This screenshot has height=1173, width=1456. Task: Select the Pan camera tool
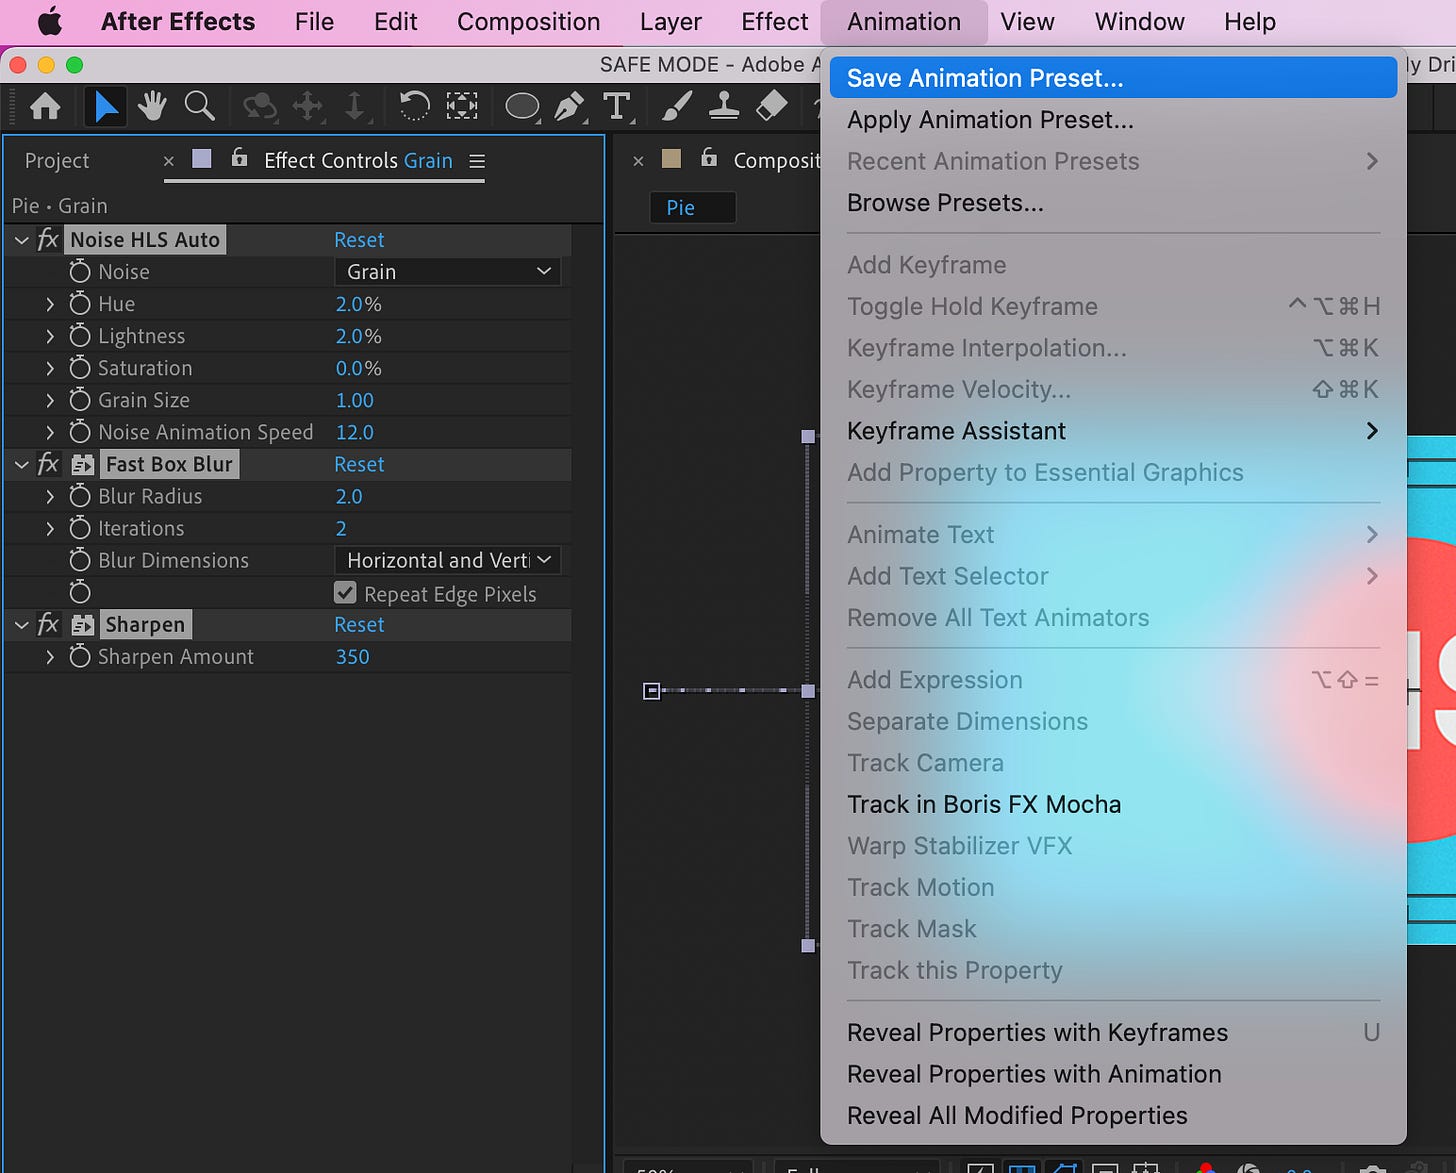[308, 106]
